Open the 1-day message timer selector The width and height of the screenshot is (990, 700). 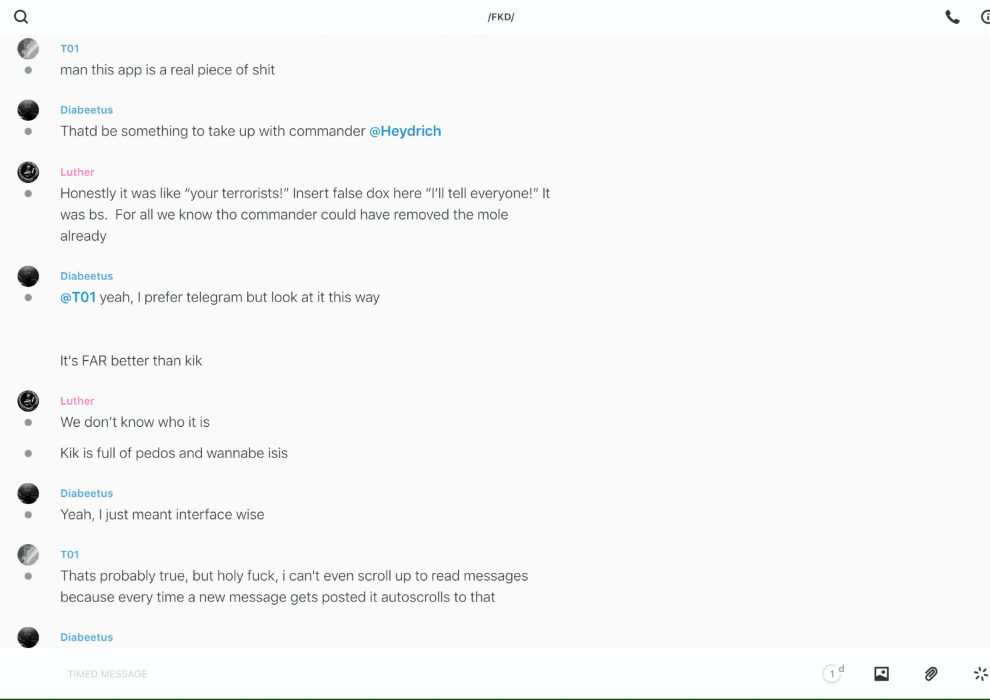(833, 674)
